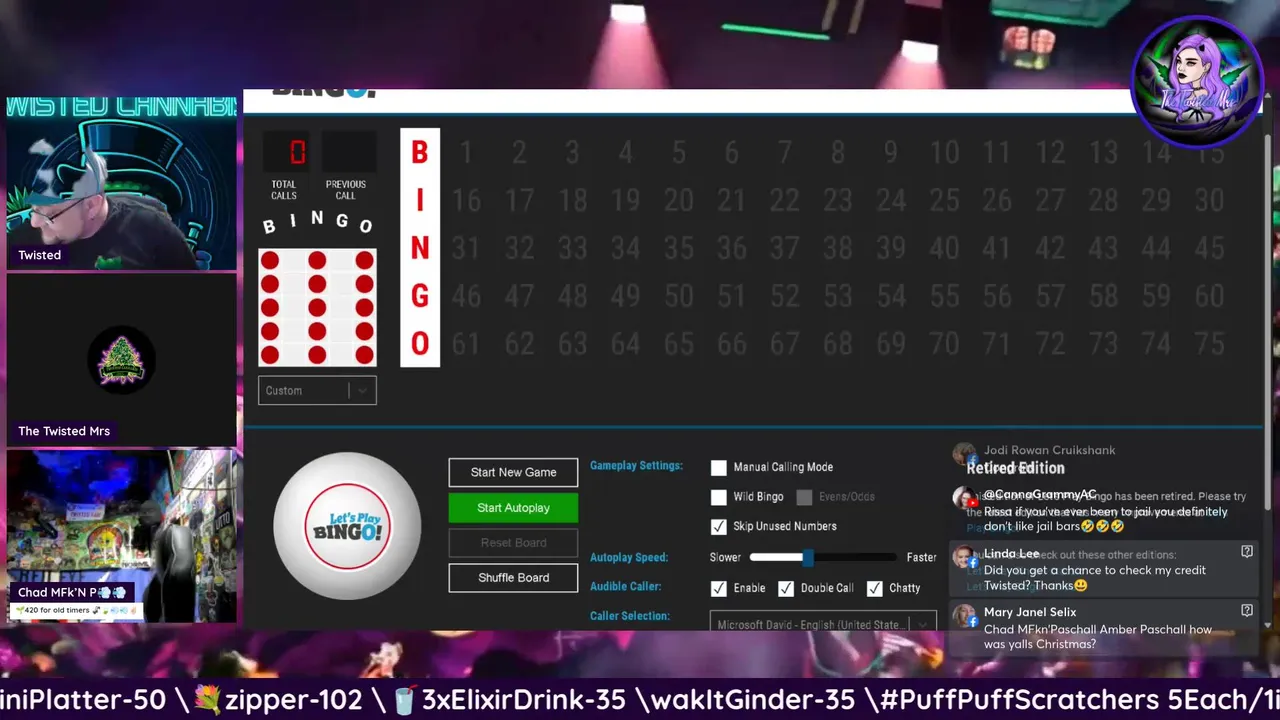Click the question icon on Mary Janel Selix's message
This screenshot has width=1280, height=720.
1247,610
